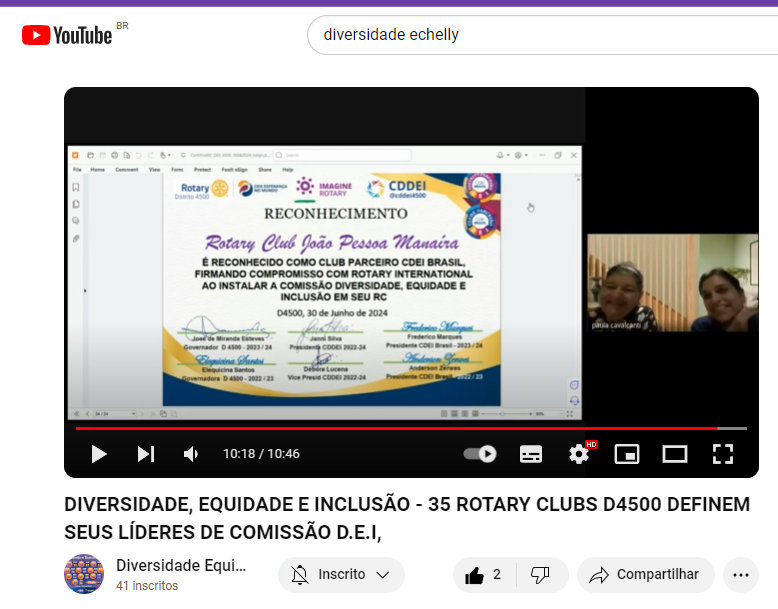Viewport: 778px width, 609px height.
Task: Open the more actions three-dot menu
Action: point(740,575)
